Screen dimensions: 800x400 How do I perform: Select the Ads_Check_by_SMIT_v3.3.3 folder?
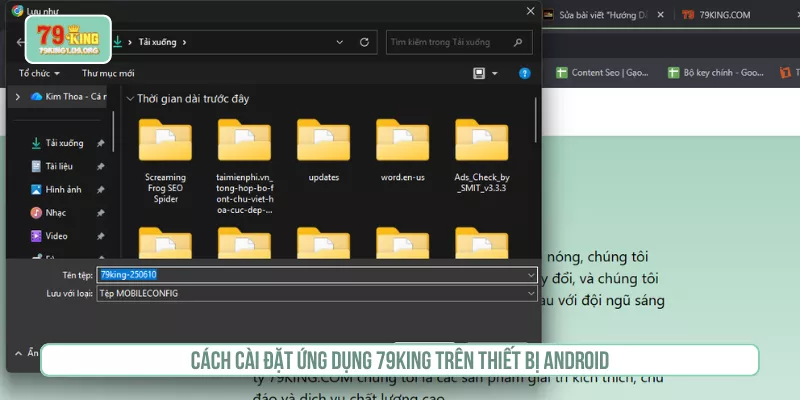pyautogui.click(x=482, y=156)
